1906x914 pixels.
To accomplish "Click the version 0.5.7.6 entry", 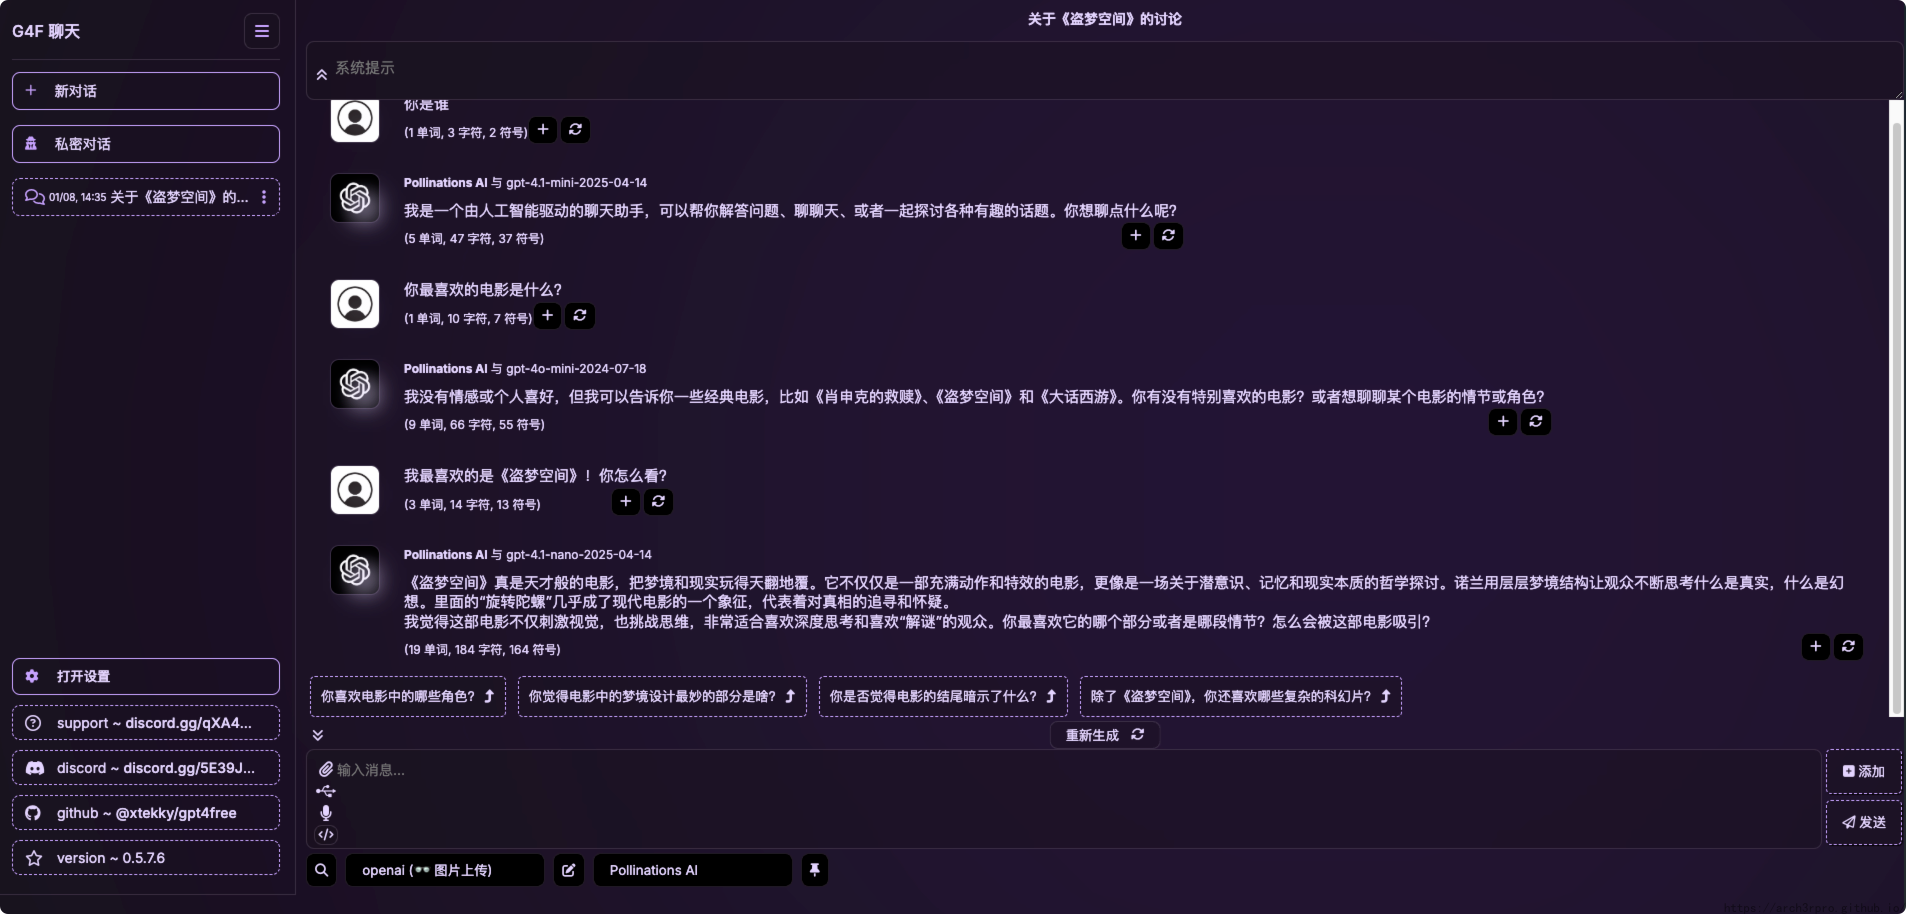I will click(146, 858).
